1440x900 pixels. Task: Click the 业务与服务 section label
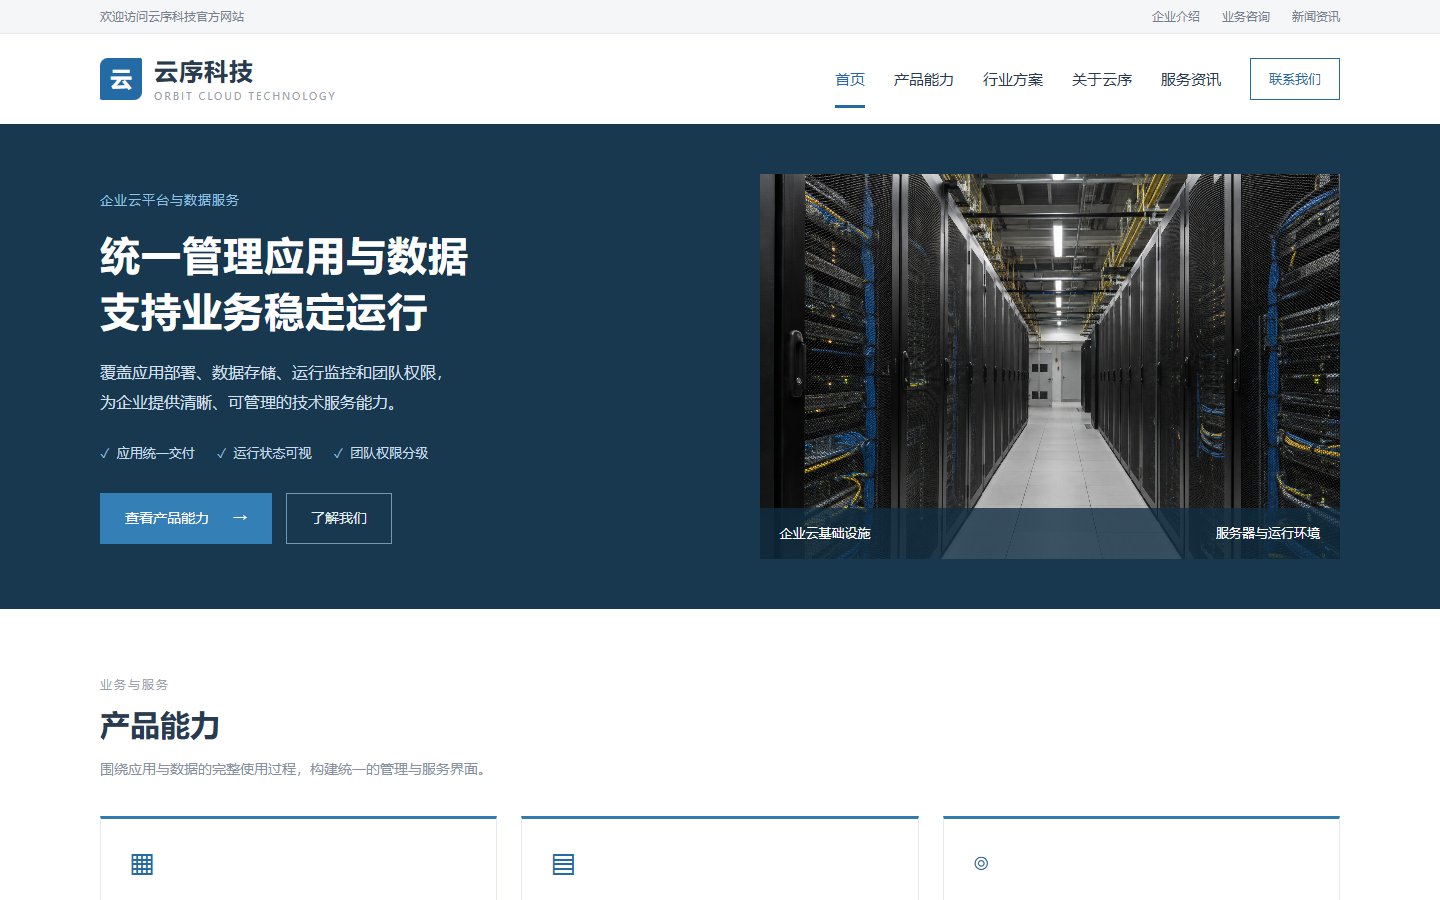pyautogui.click(x=134, y=685)
